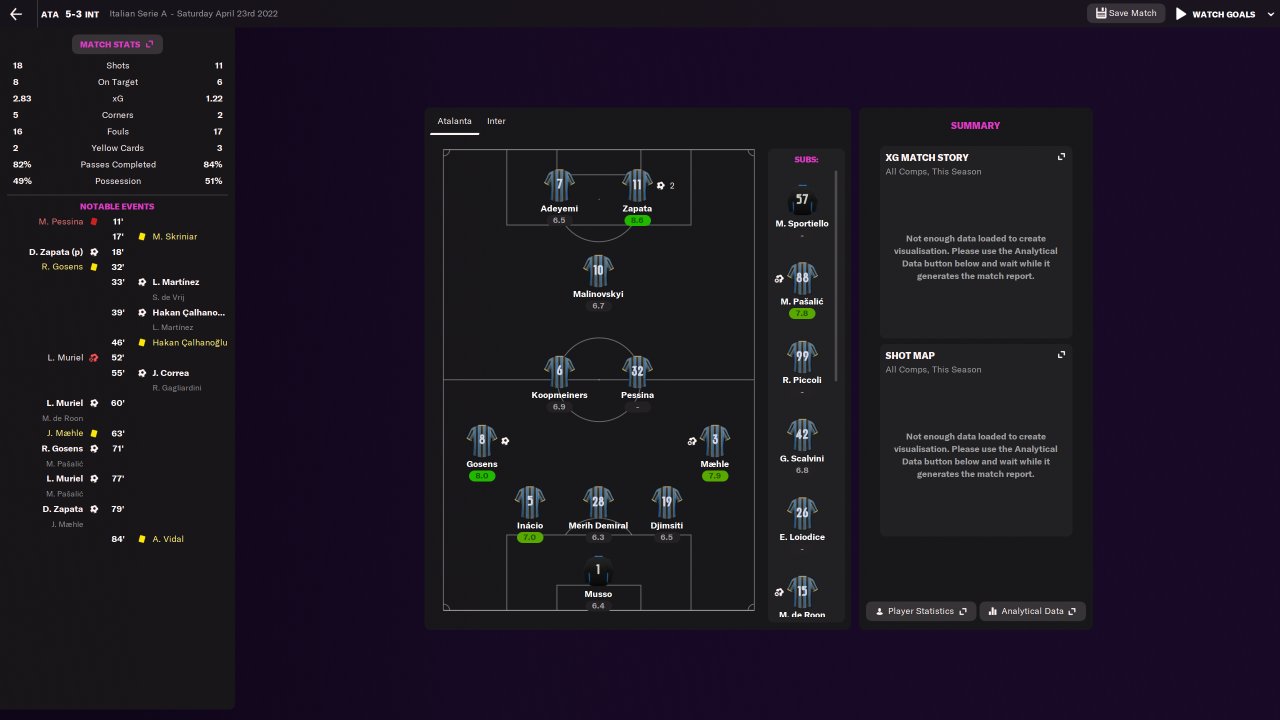Select substitute Loiodice's number 26 shirt
This screenshot has height=720, width=1280.
click(x=802, y=514)
